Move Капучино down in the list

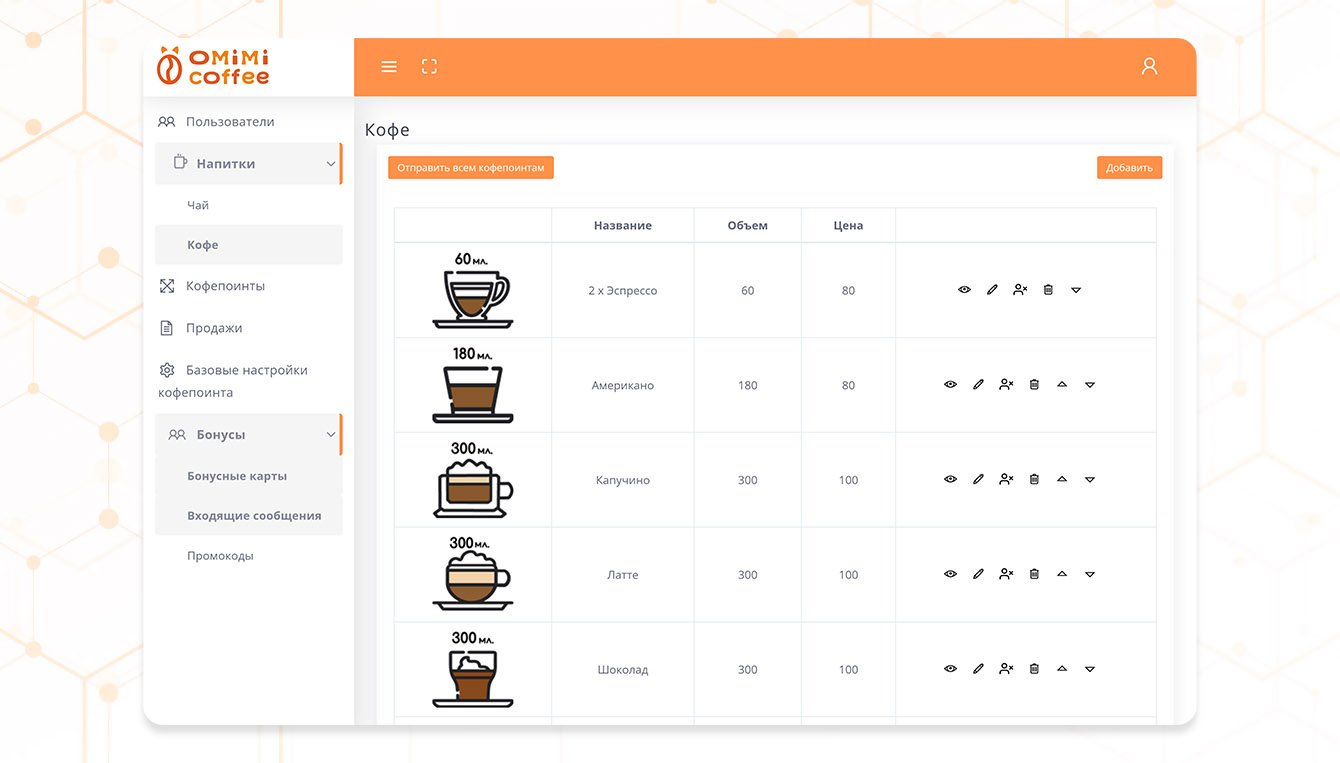pos(1090,480)
